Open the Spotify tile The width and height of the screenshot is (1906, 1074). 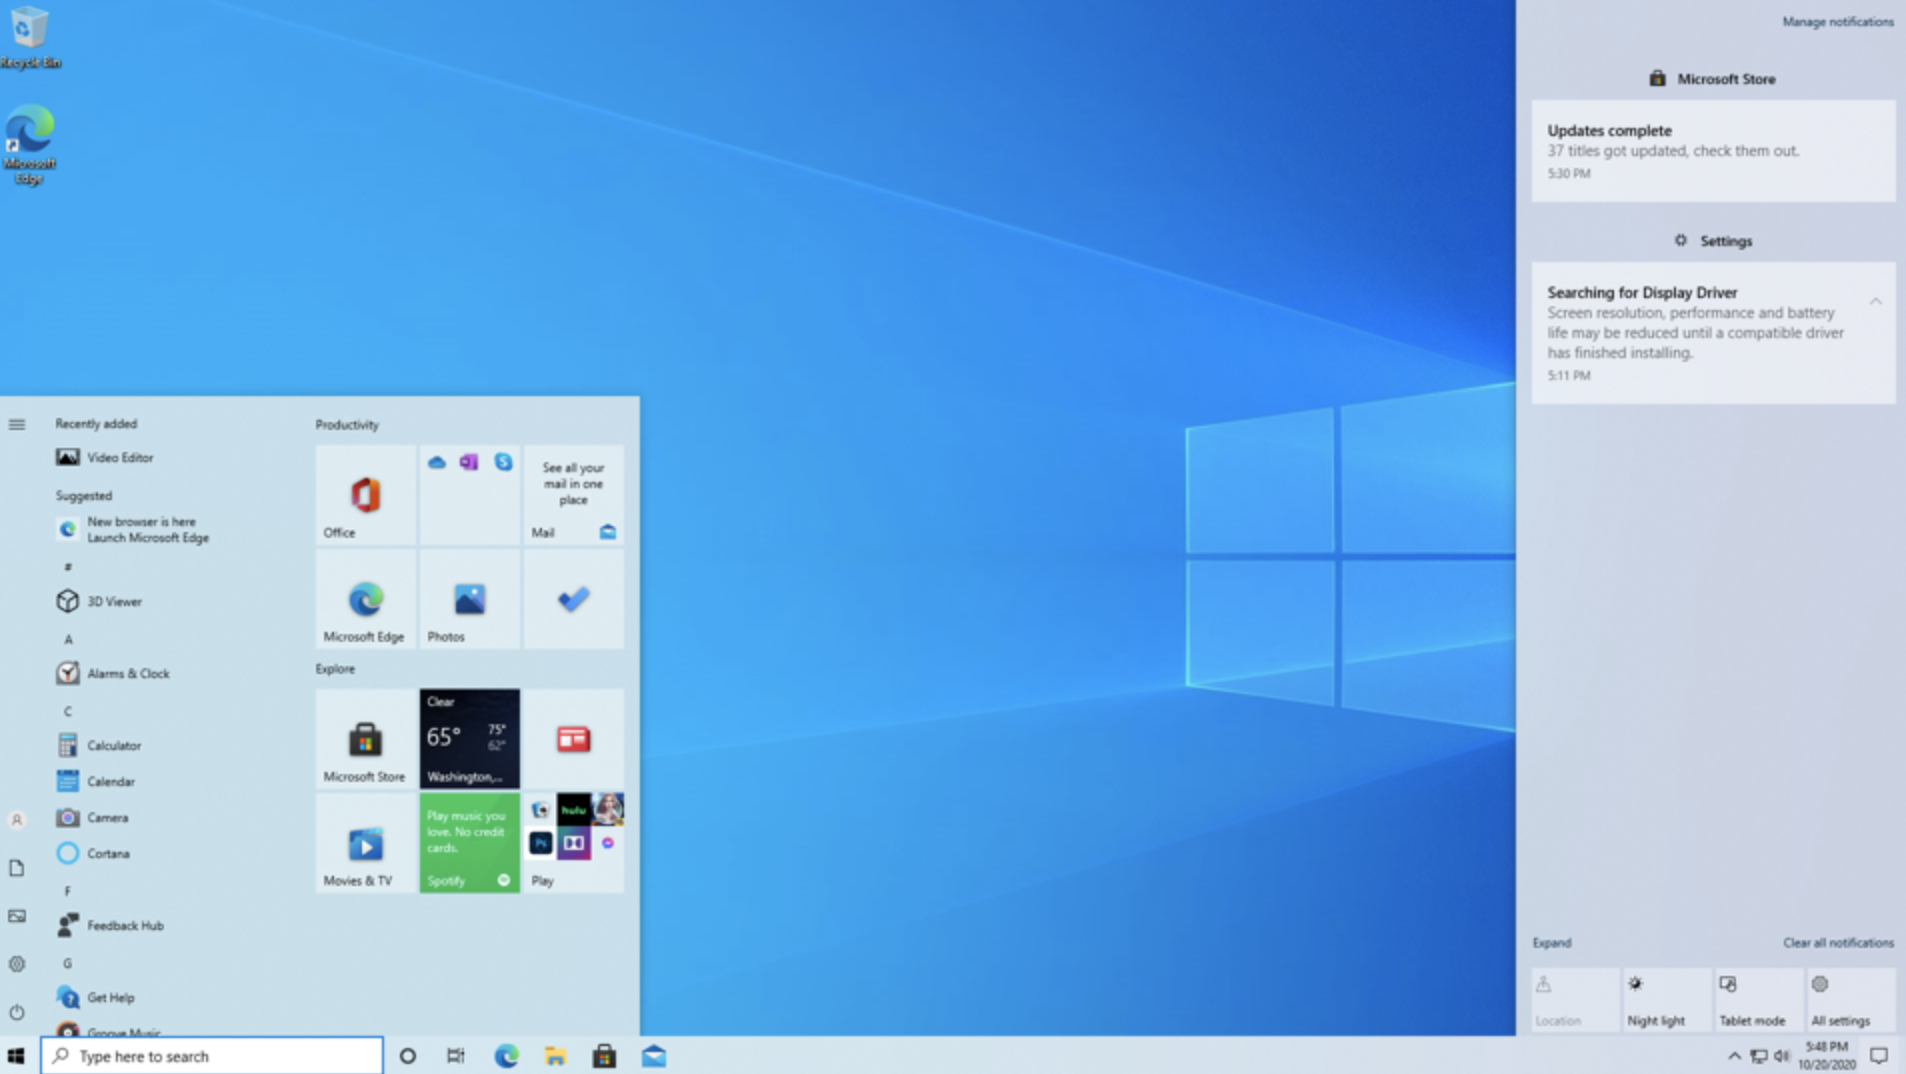coord(469,843)
